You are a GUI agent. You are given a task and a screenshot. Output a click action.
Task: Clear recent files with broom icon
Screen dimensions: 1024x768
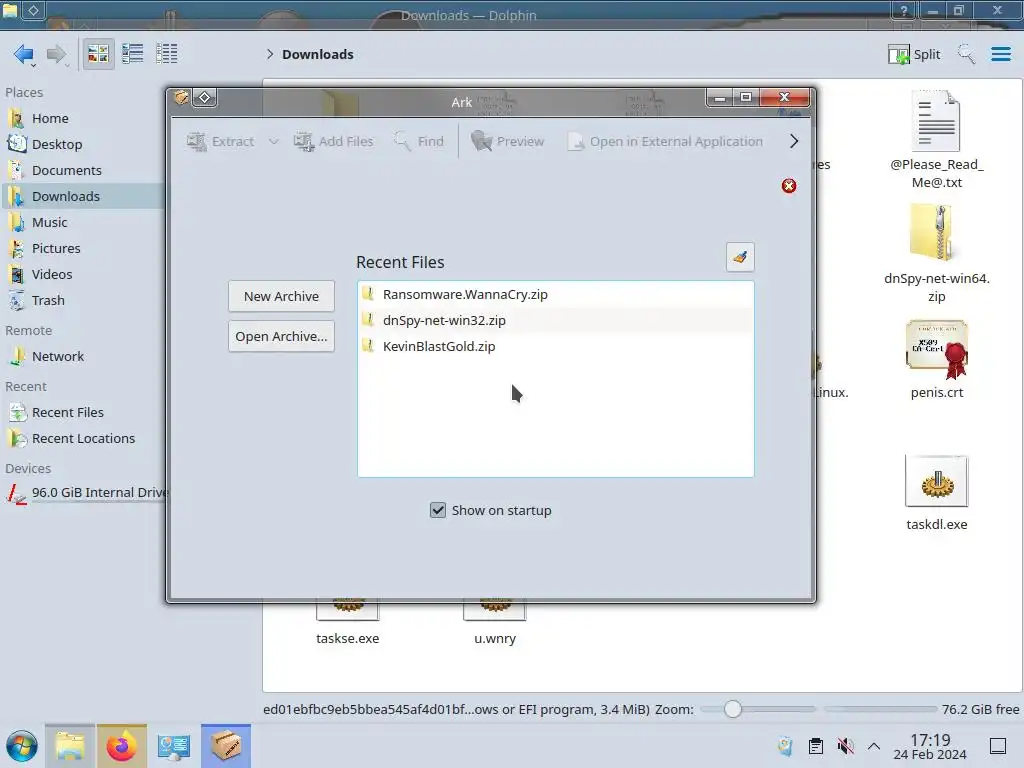(x=740, y=257)
